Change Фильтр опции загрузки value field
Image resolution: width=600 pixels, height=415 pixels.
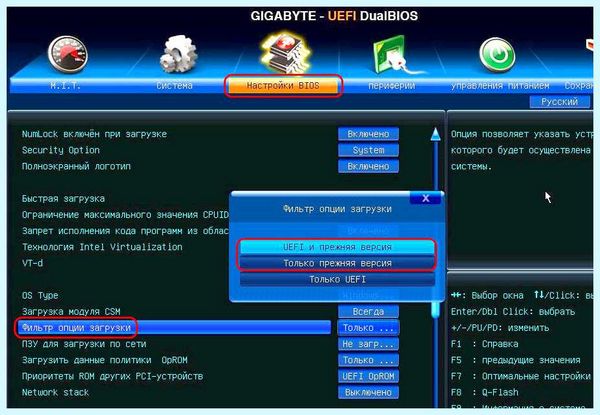click(x=368, y=328)
